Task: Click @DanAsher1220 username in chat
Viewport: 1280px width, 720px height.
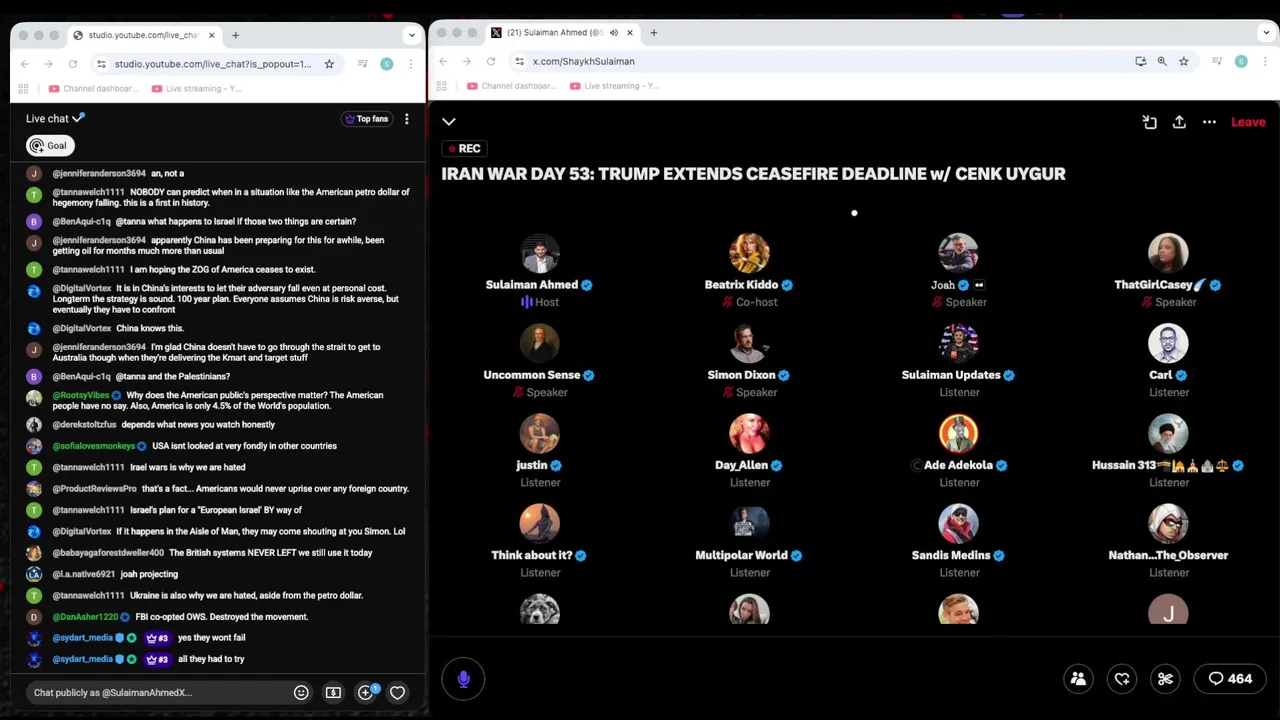Action: (85, 617)
